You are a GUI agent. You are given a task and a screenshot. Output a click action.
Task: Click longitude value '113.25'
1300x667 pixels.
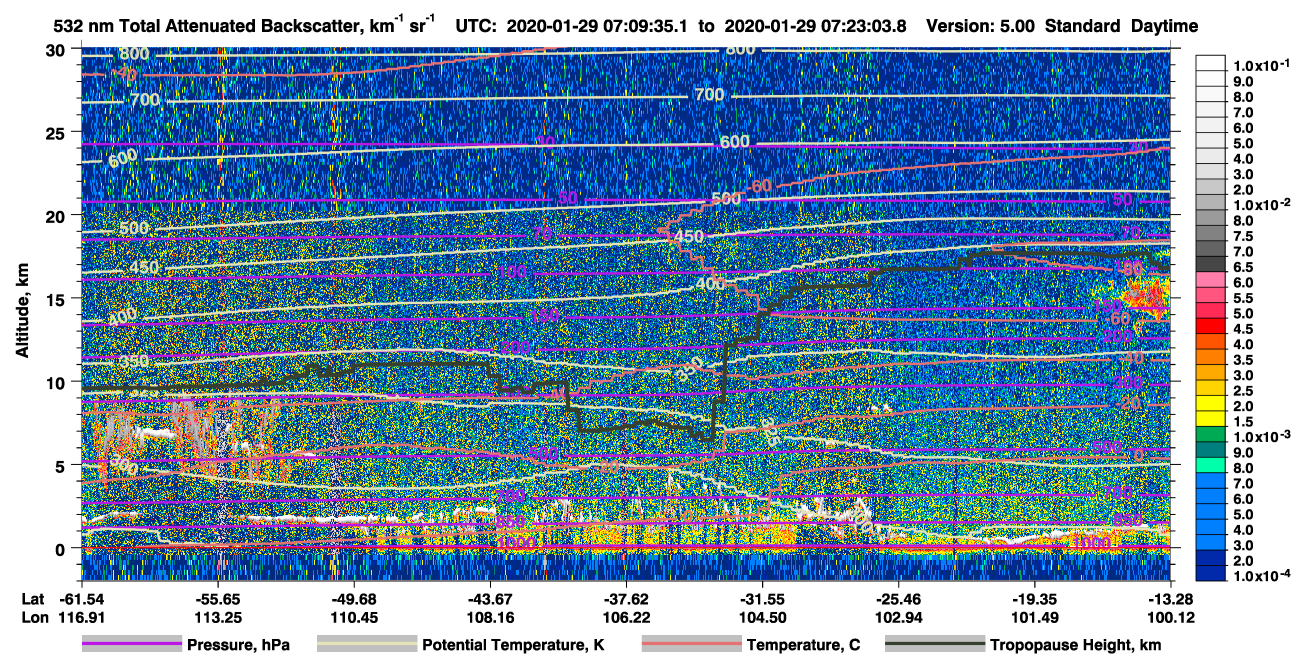tap(217, 618)
